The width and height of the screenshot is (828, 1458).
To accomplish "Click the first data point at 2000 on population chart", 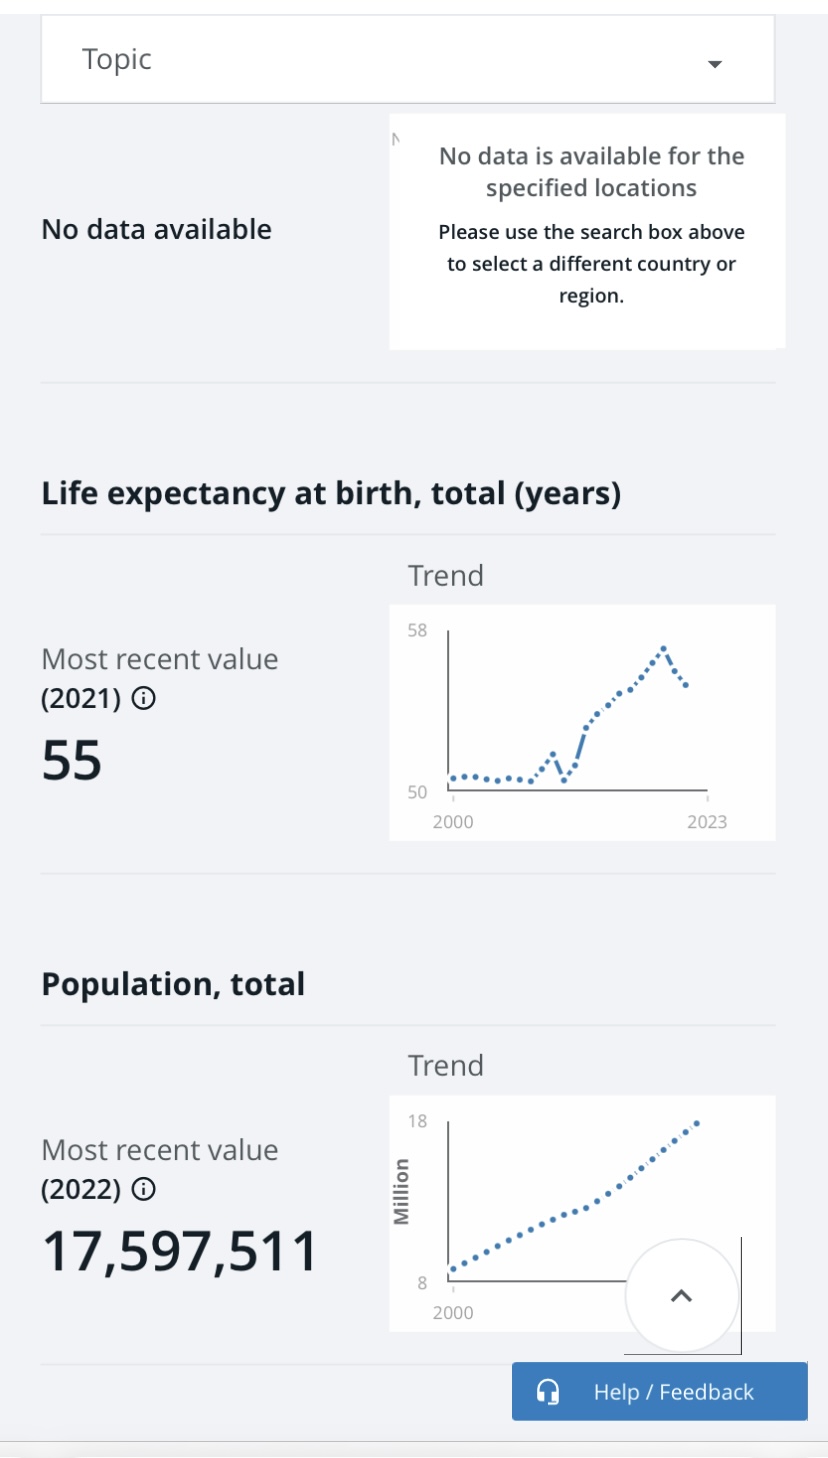I will (453, 1269).
